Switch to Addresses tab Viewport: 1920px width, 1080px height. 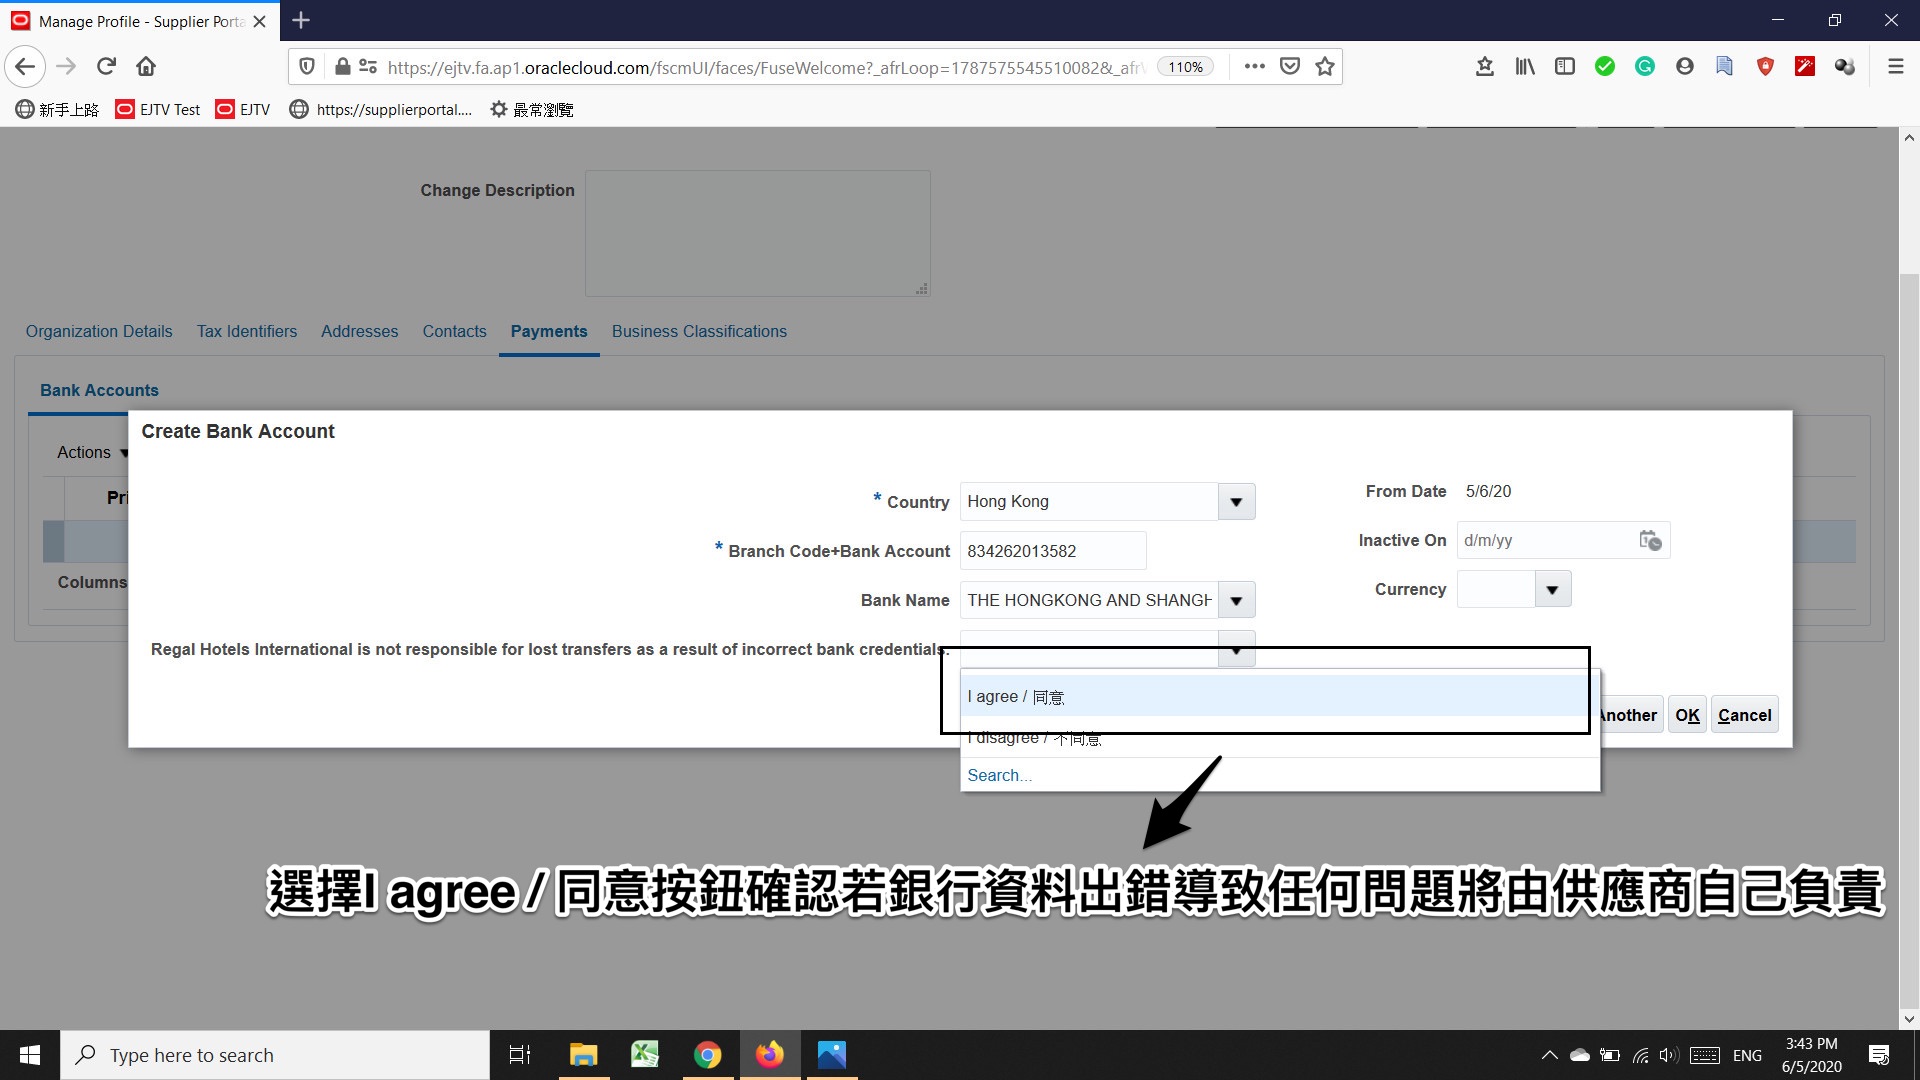[x=359, y=332]
